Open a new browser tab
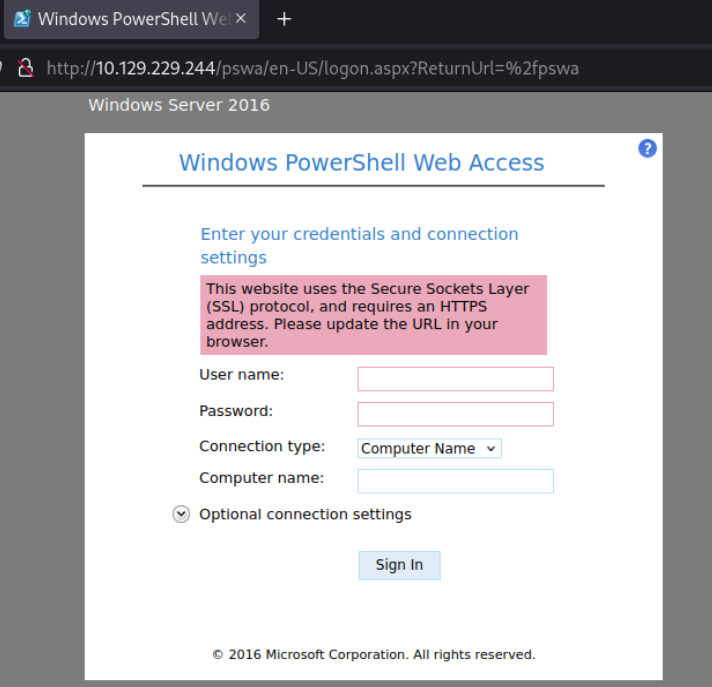 [284, 19]
